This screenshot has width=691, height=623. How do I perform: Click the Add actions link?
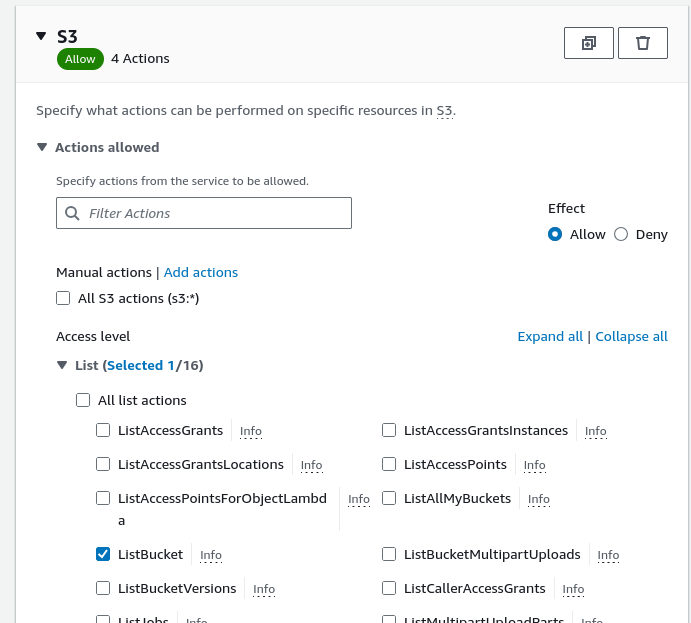pos(201,272)
